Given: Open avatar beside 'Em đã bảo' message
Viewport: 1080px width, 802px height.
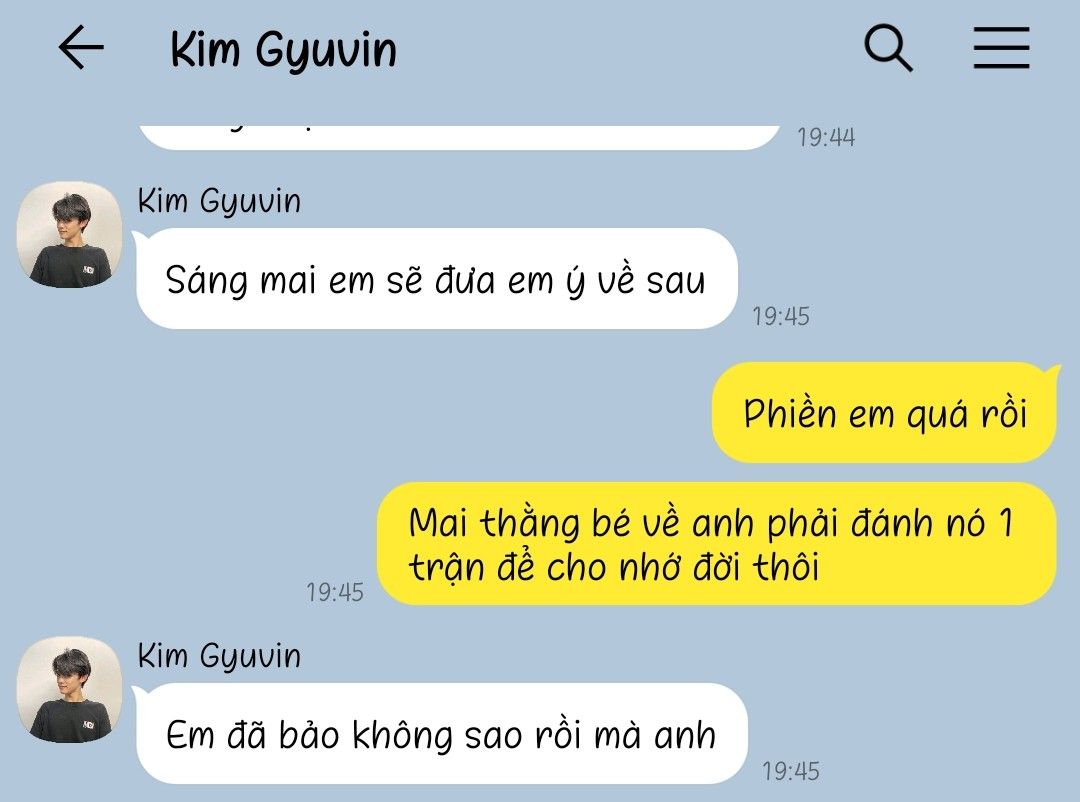Looking at the screenshot, I should pos(70,689).
